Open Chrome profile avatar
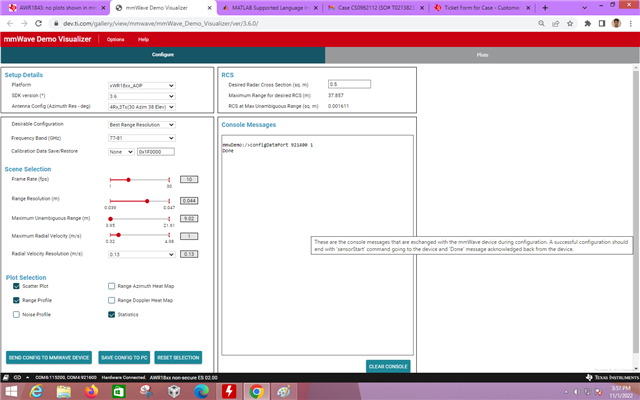 click(x=616, y=23)
